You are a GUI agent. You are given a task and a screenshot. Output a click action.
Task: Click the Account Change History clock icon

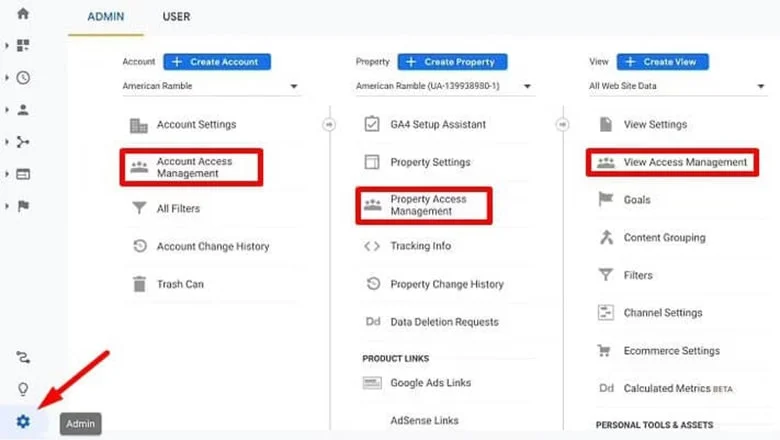(140, 246)
